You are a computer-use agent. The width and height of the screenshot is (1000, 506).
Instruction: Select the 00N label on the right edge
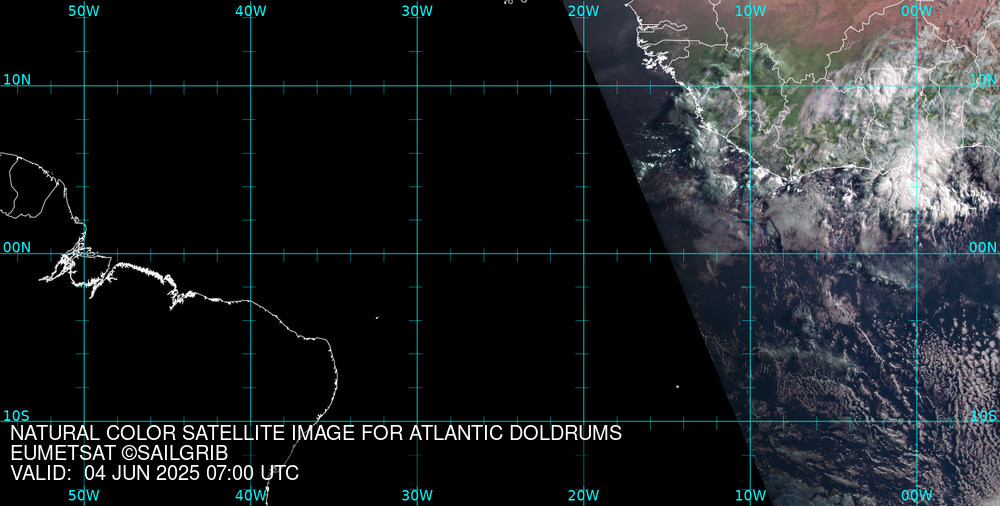tap(983, 248)
